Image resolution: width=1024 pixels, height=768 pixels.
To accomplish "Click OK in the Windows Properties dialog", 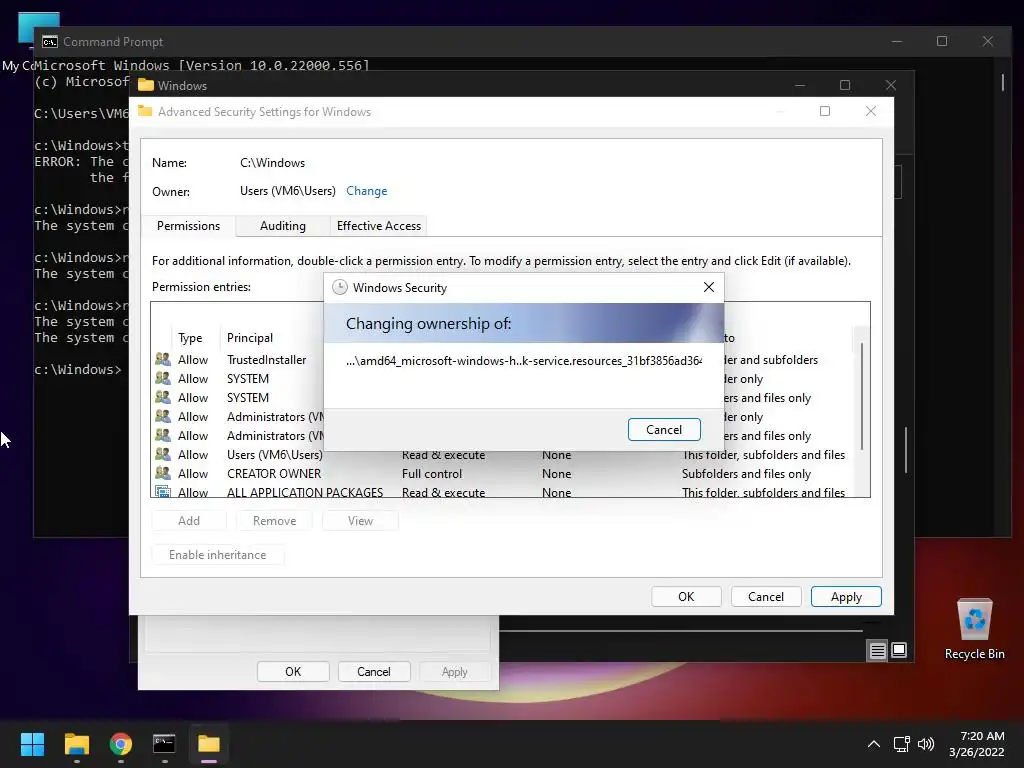I will (293, 671).
